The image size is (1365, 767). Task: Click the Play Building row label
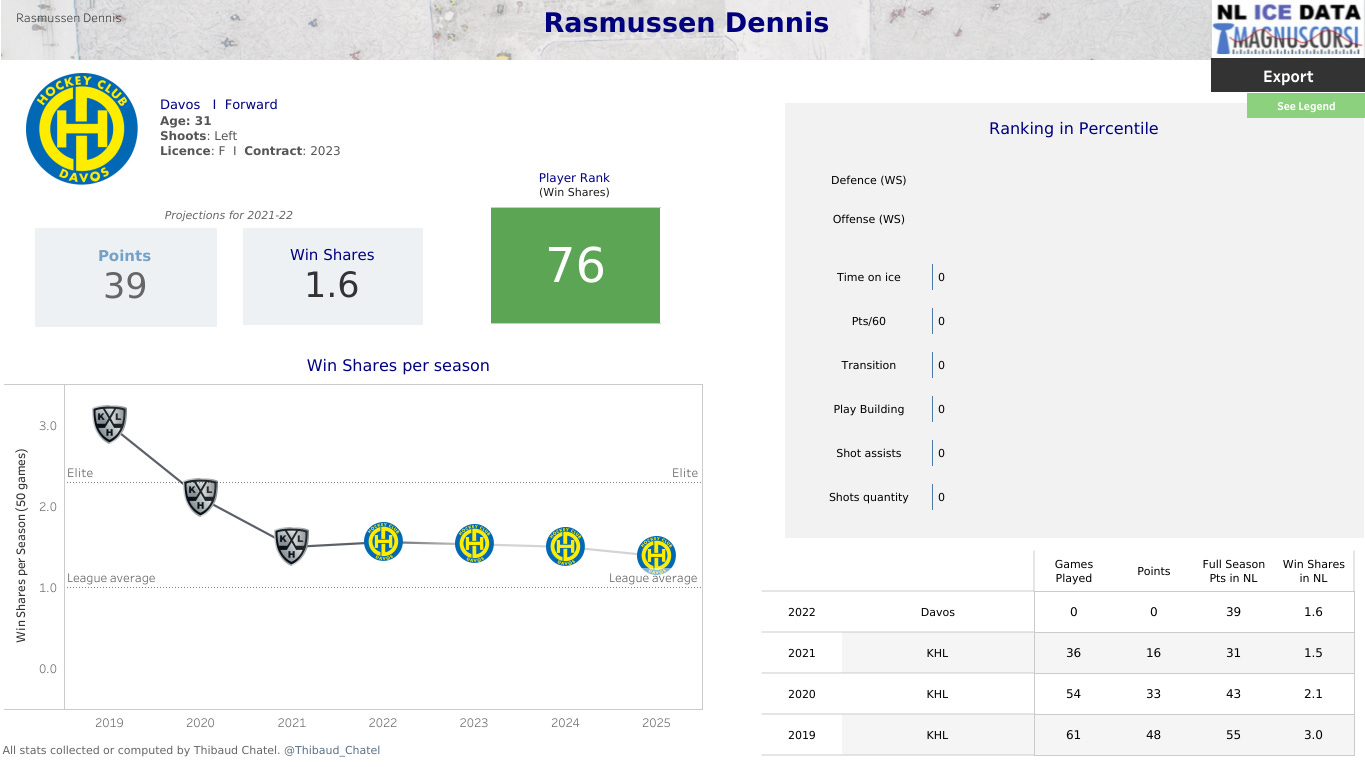[x=869, y=409]
